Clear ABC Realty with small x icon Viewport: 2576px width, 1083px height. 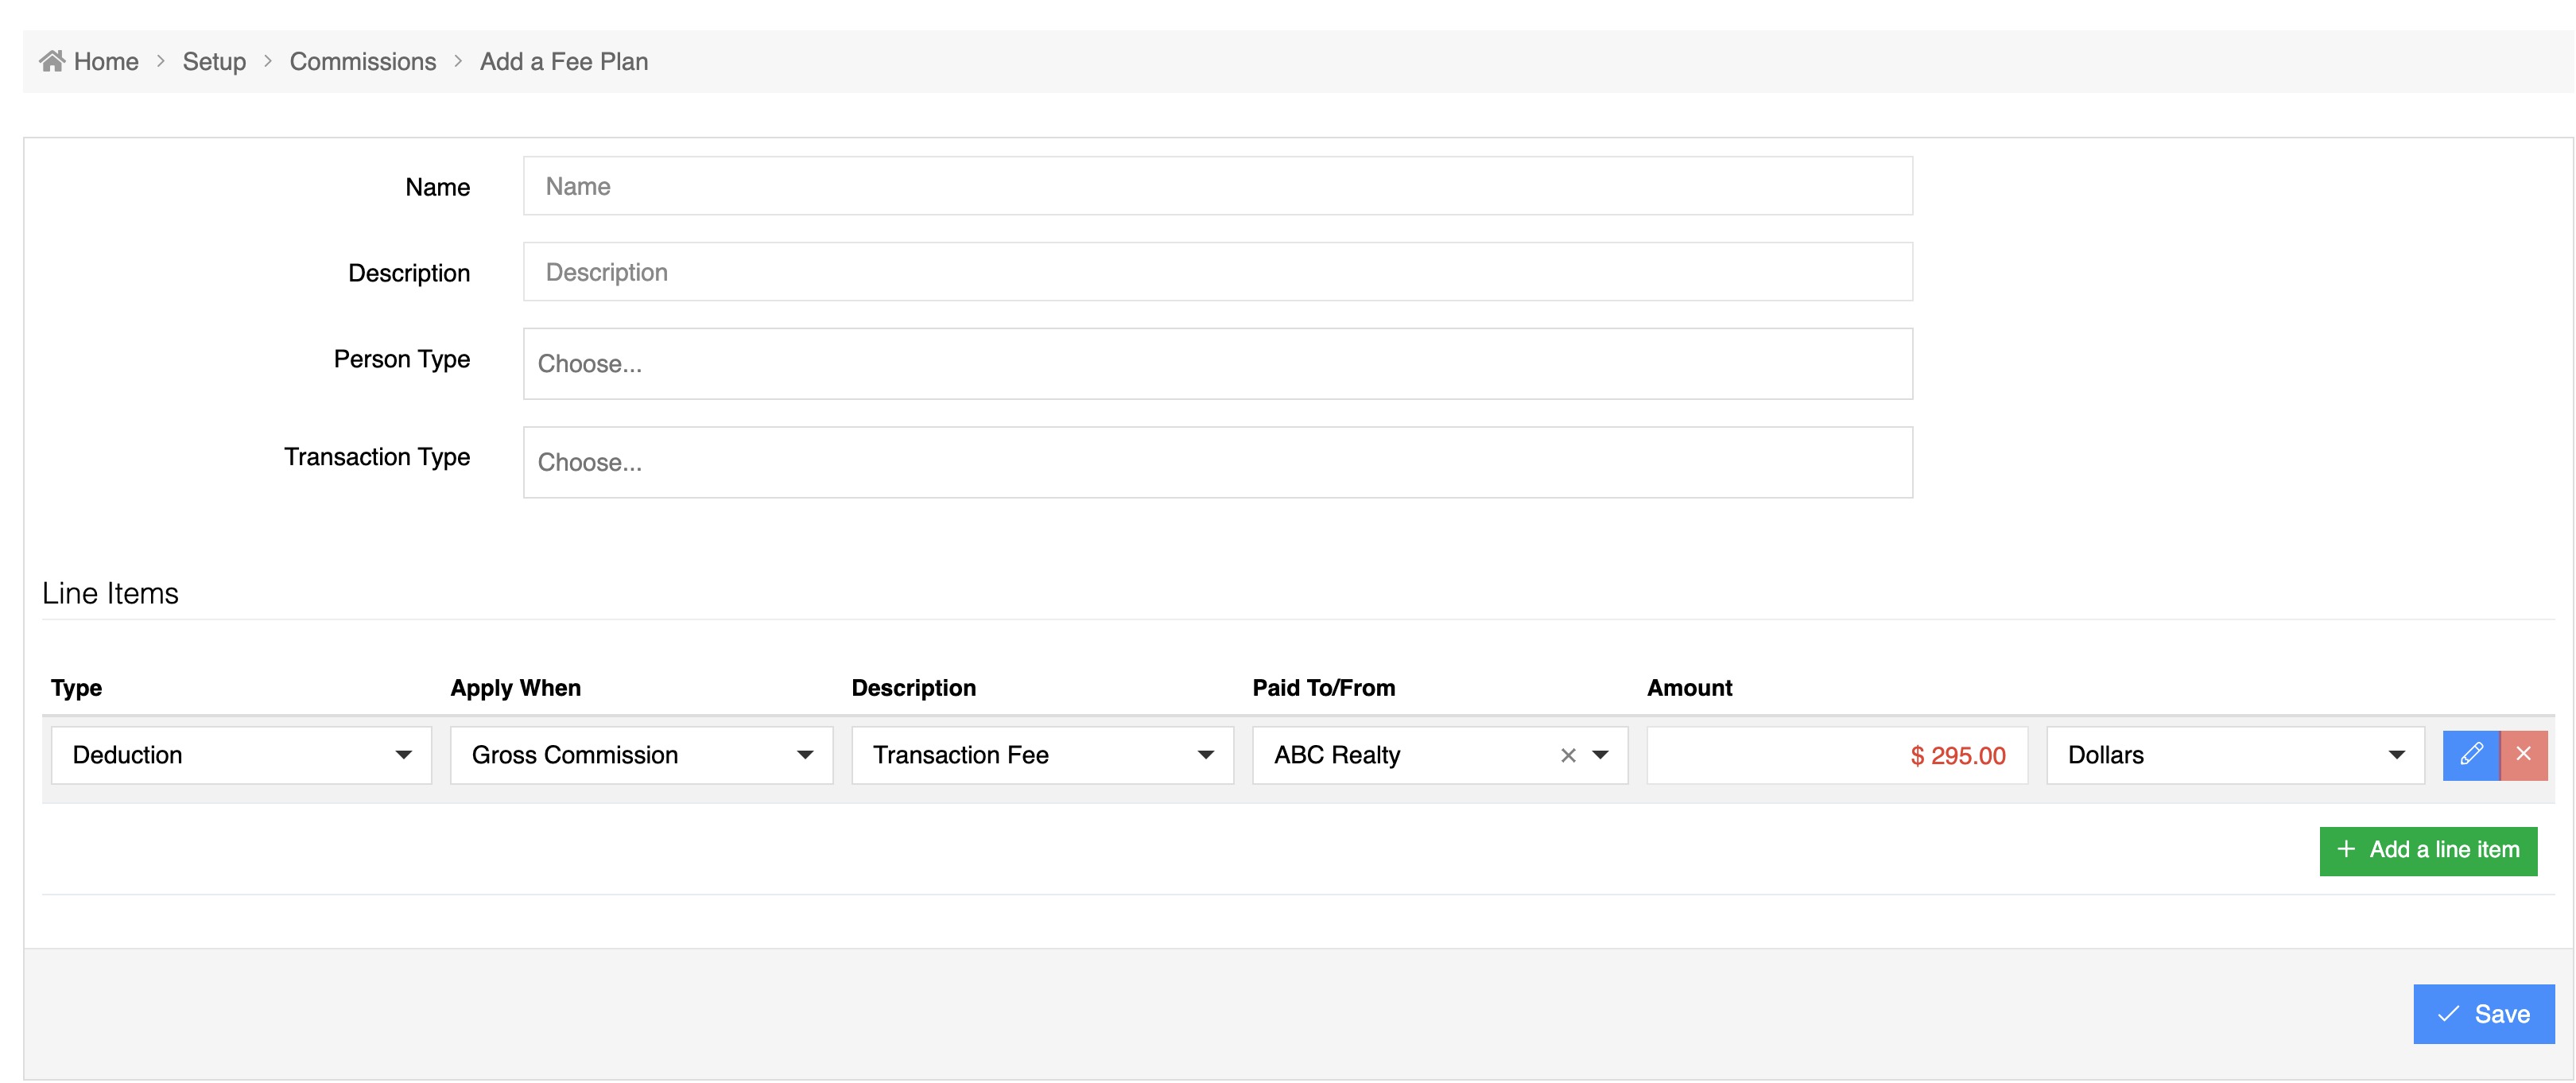1567,756
